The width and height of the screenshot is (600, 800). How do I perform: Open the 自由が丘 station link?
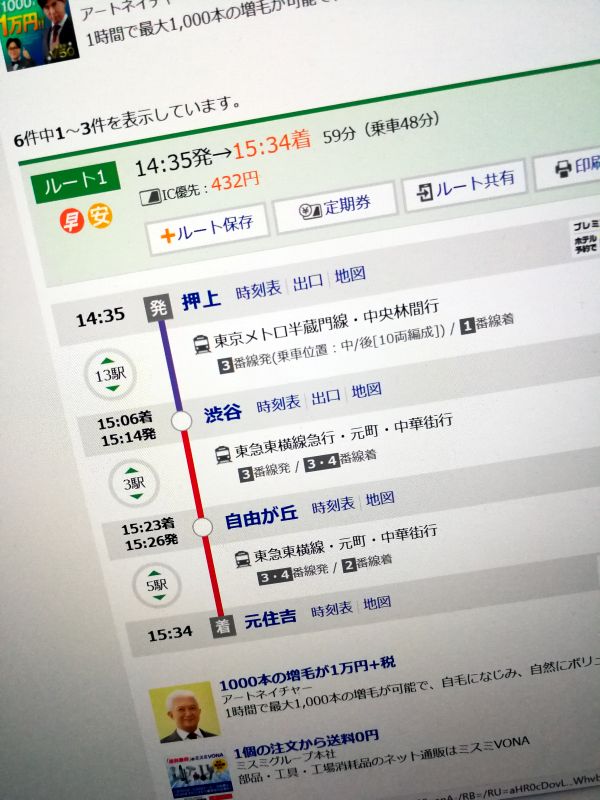tap(261, 517)
